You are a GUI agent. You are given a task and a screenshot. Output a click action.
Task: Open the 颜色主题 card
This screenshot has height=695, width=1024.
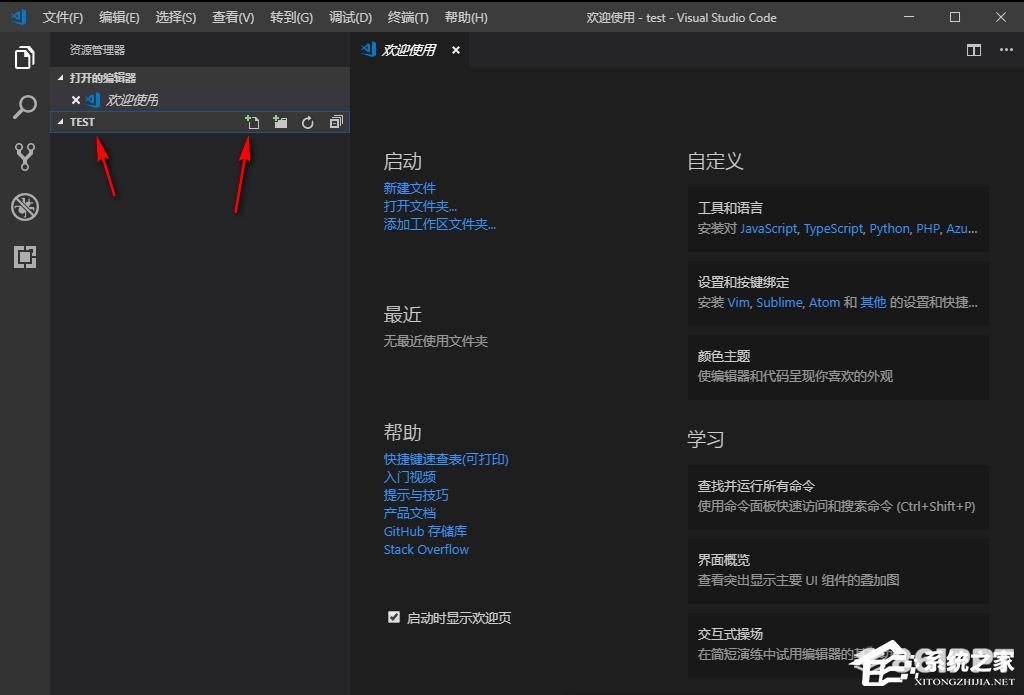[838, 366]
